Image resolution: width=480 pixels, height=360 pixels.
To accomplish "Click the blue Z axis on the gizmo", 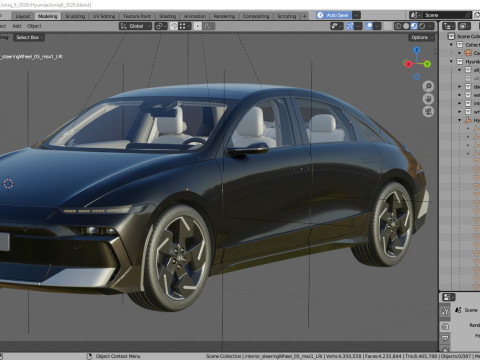I will tap(417, 50).
